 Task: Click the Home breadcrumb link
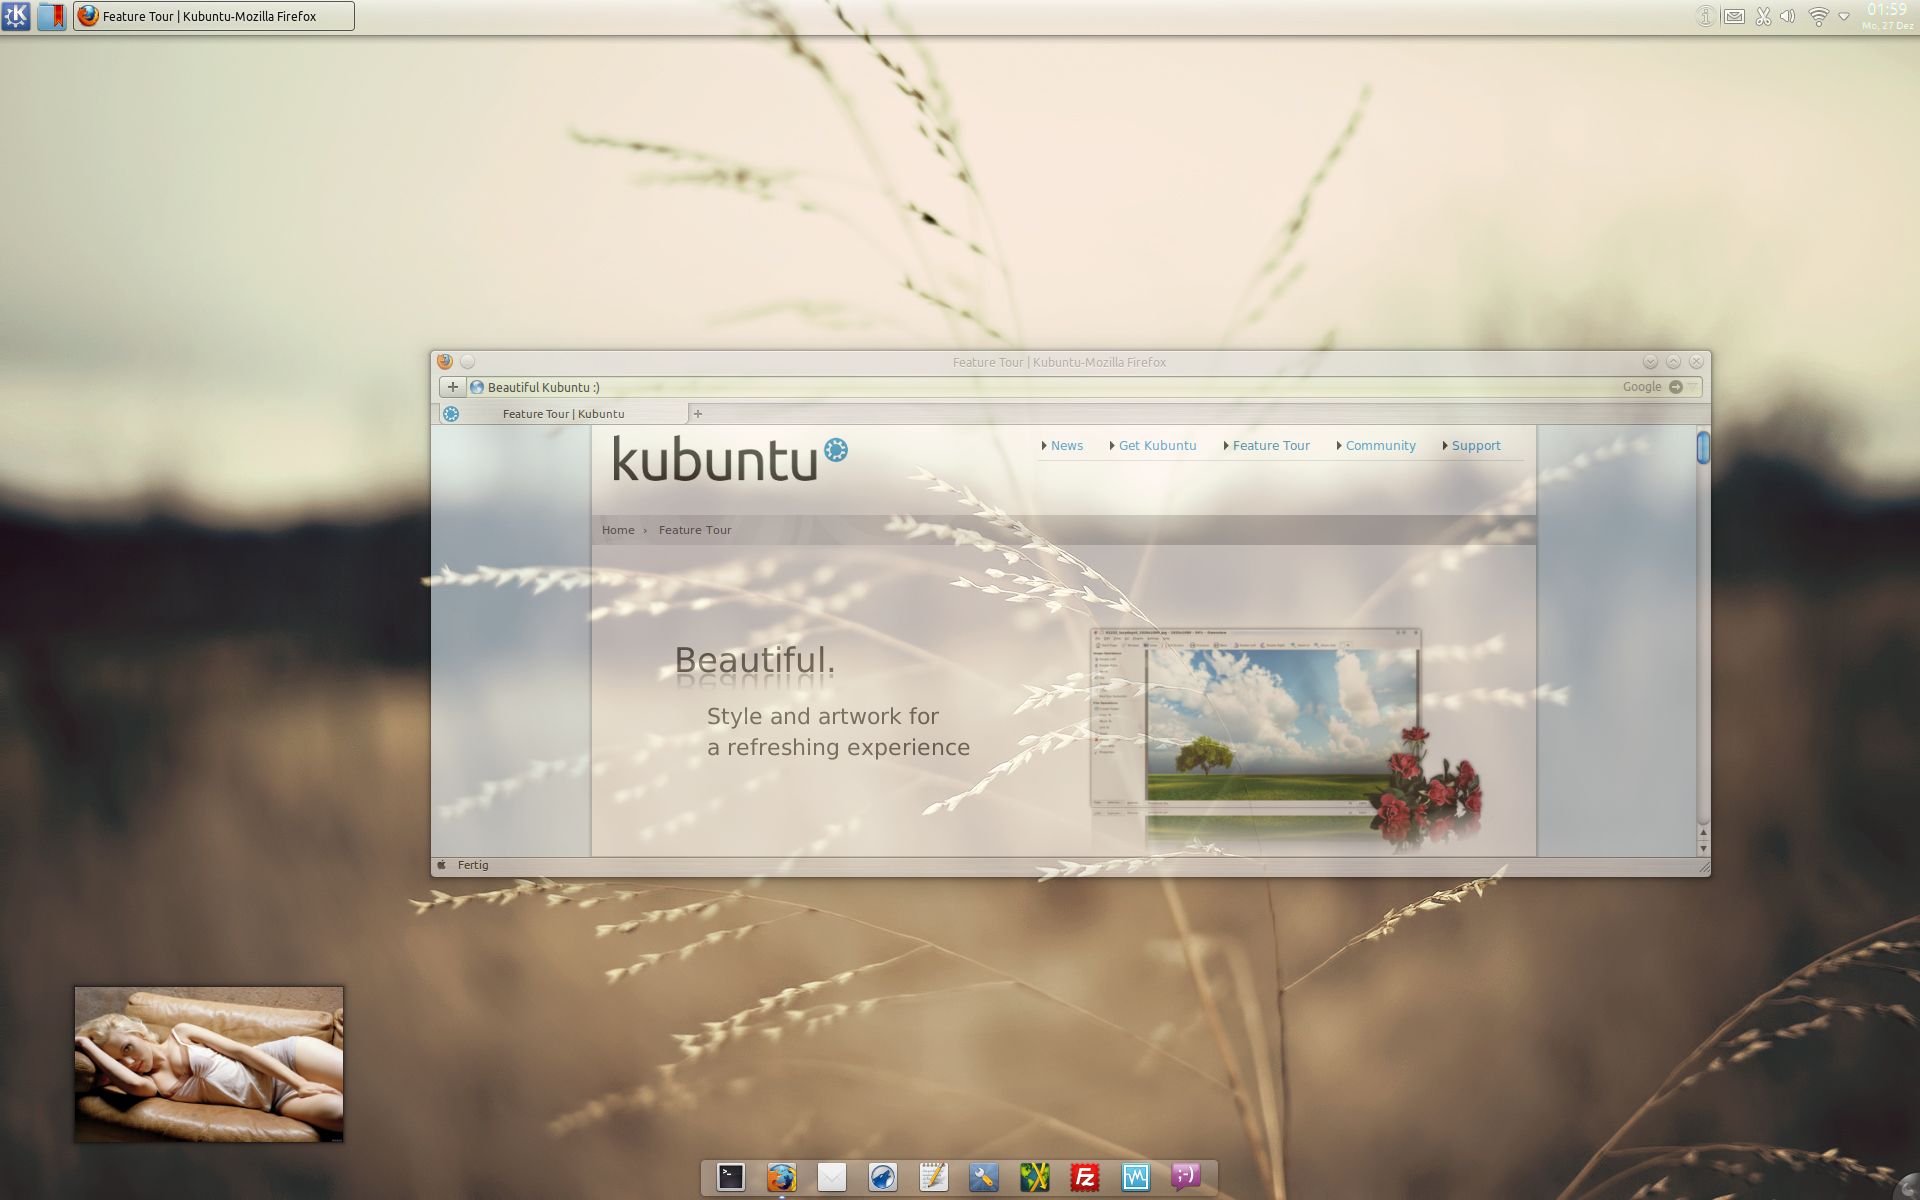point(618,530)
